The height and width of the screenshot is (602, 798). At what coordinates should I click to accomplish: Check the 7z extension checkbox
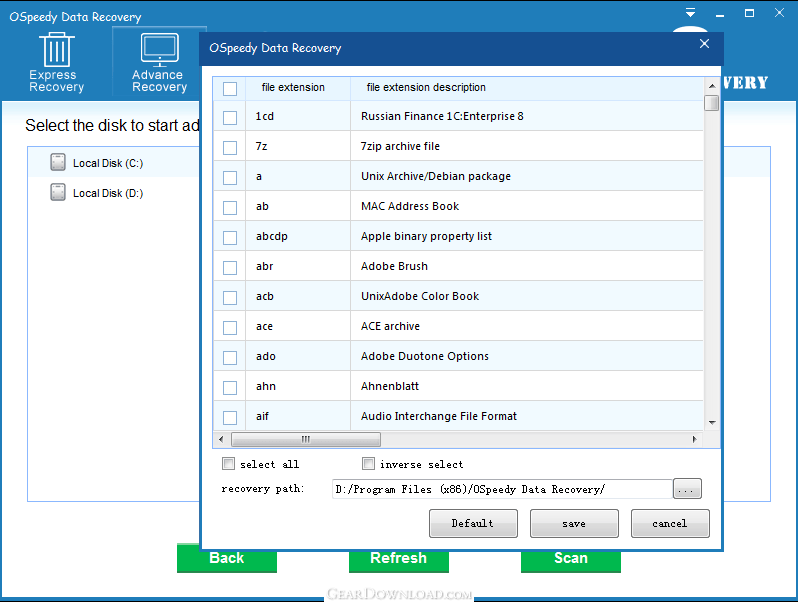pos(230,148)
